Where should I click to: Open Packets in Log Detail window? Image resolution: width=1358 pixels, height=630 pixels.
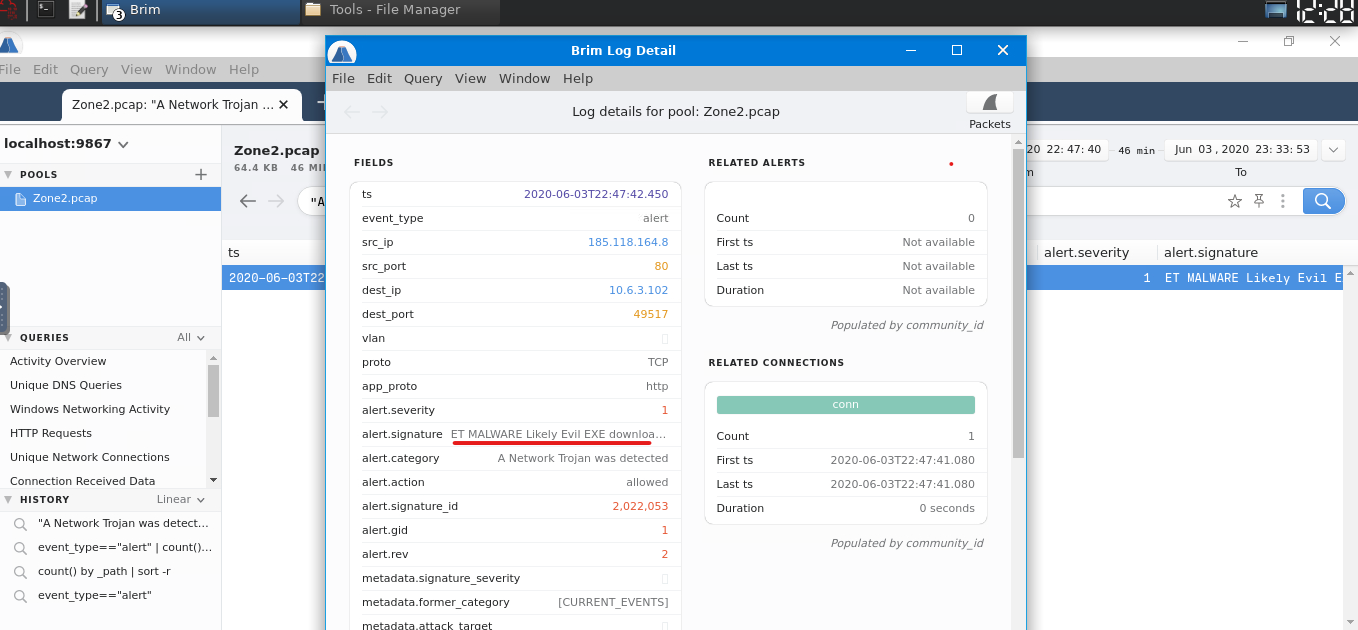pyautogui.click(x=990, y=111)
